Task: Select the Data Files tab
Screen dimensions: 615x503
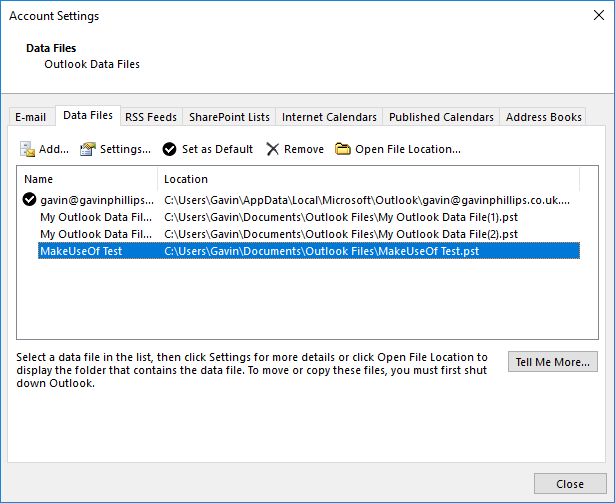Action: coord(88,116)
